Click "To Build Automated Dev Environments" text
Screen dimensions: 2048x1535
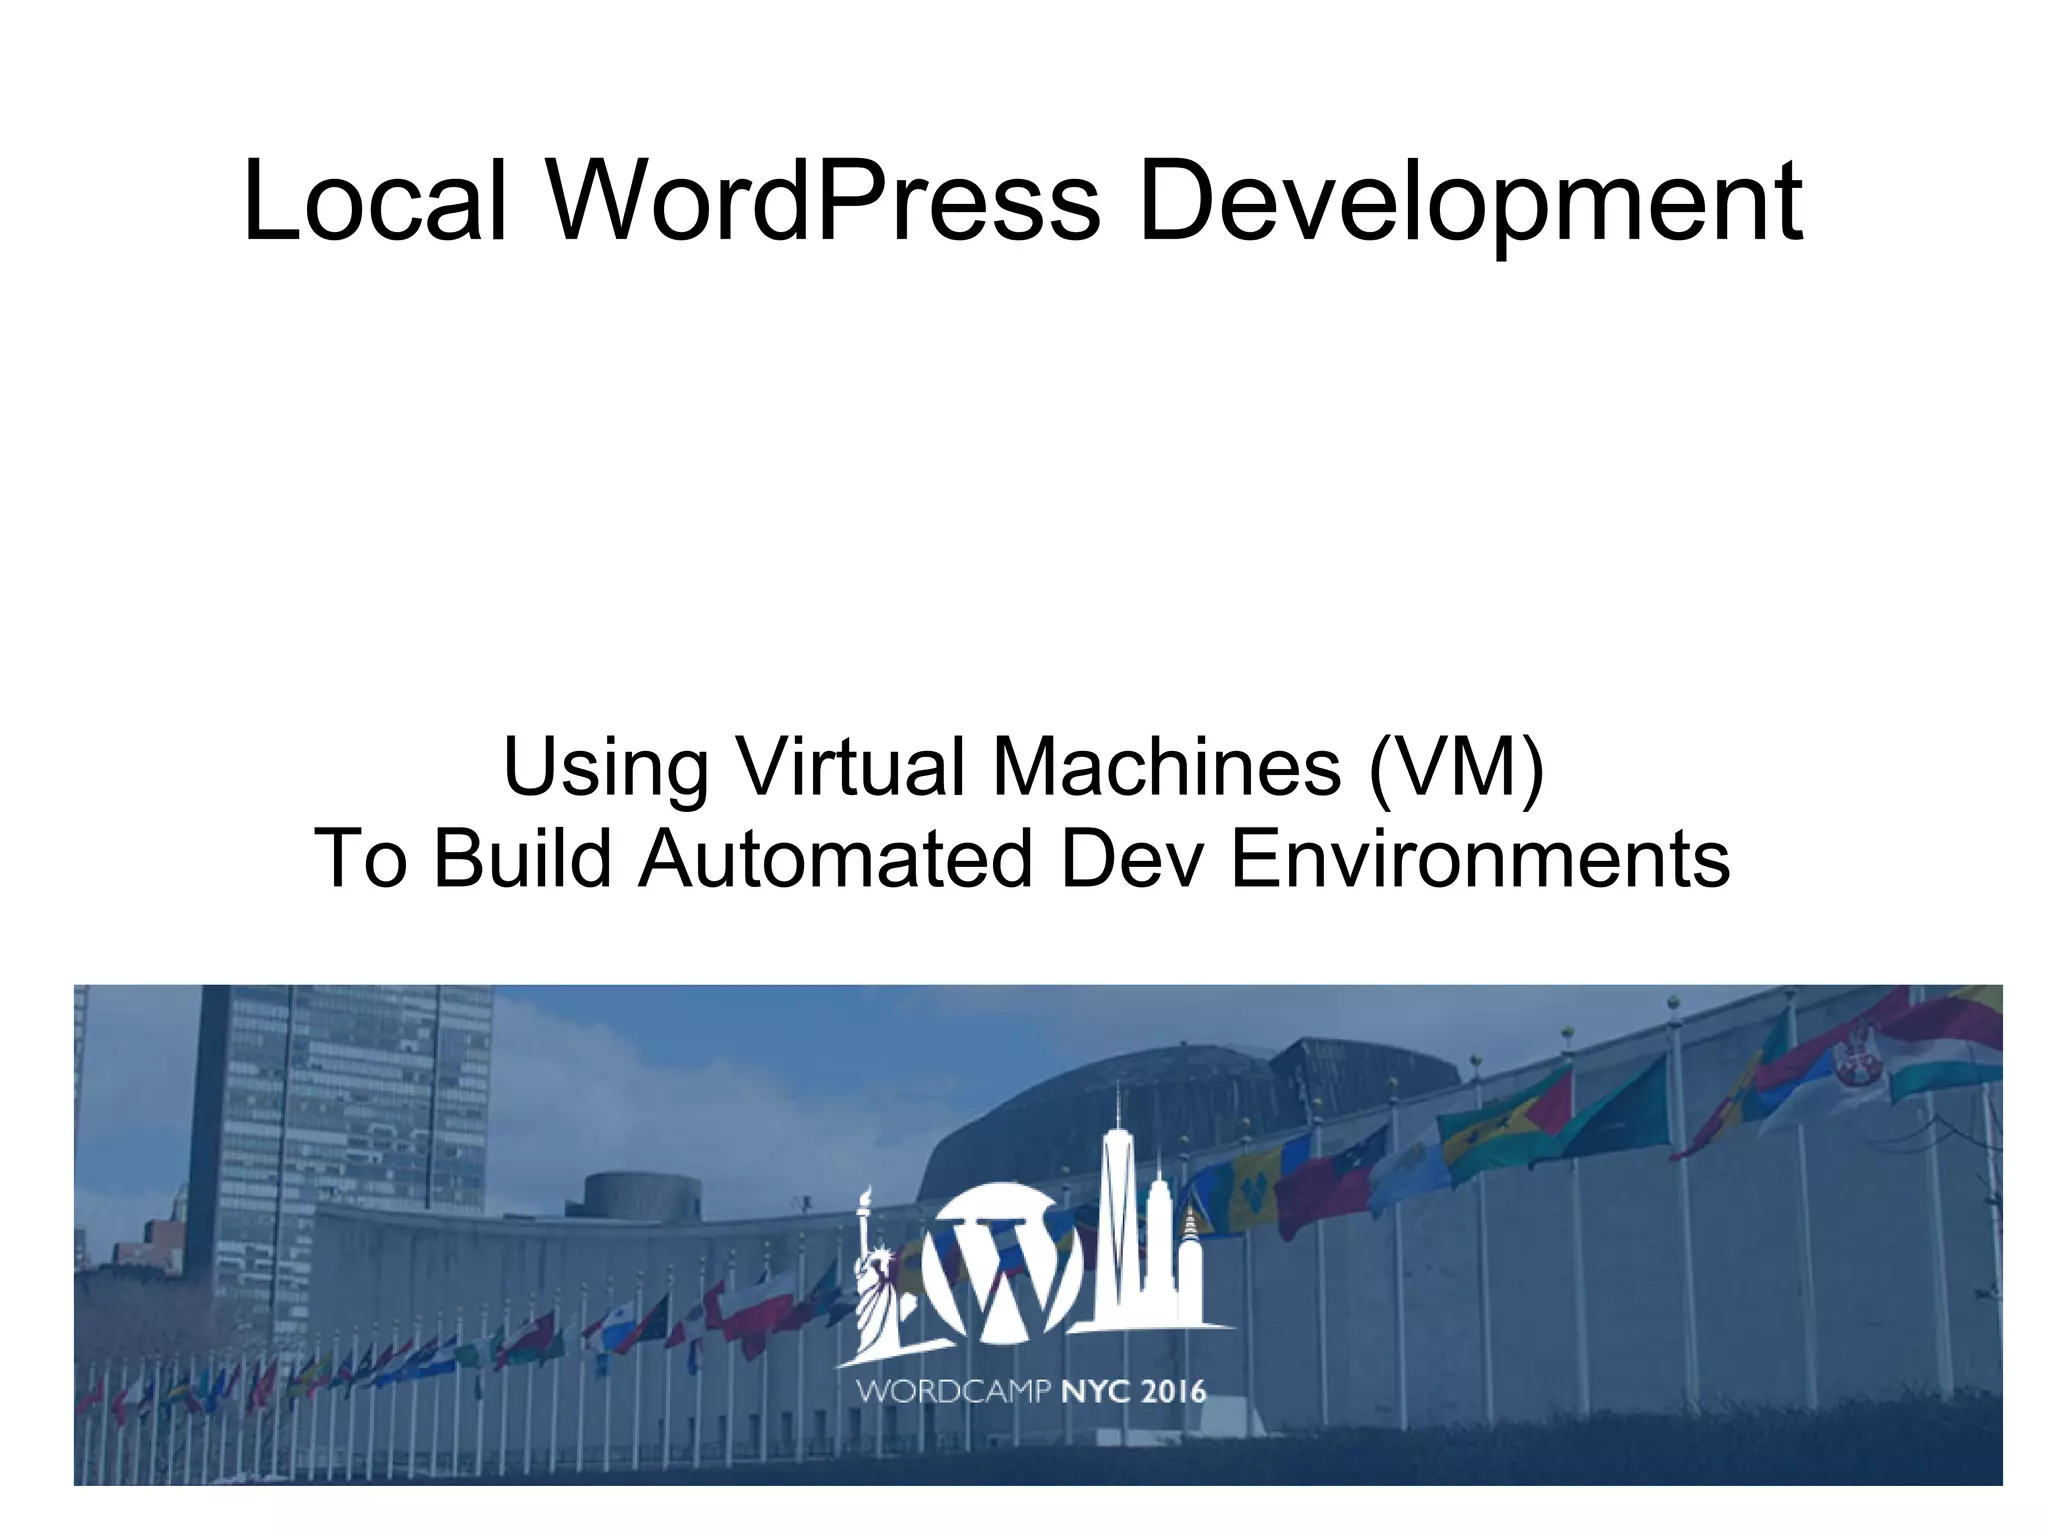(x=1022, y=858)
